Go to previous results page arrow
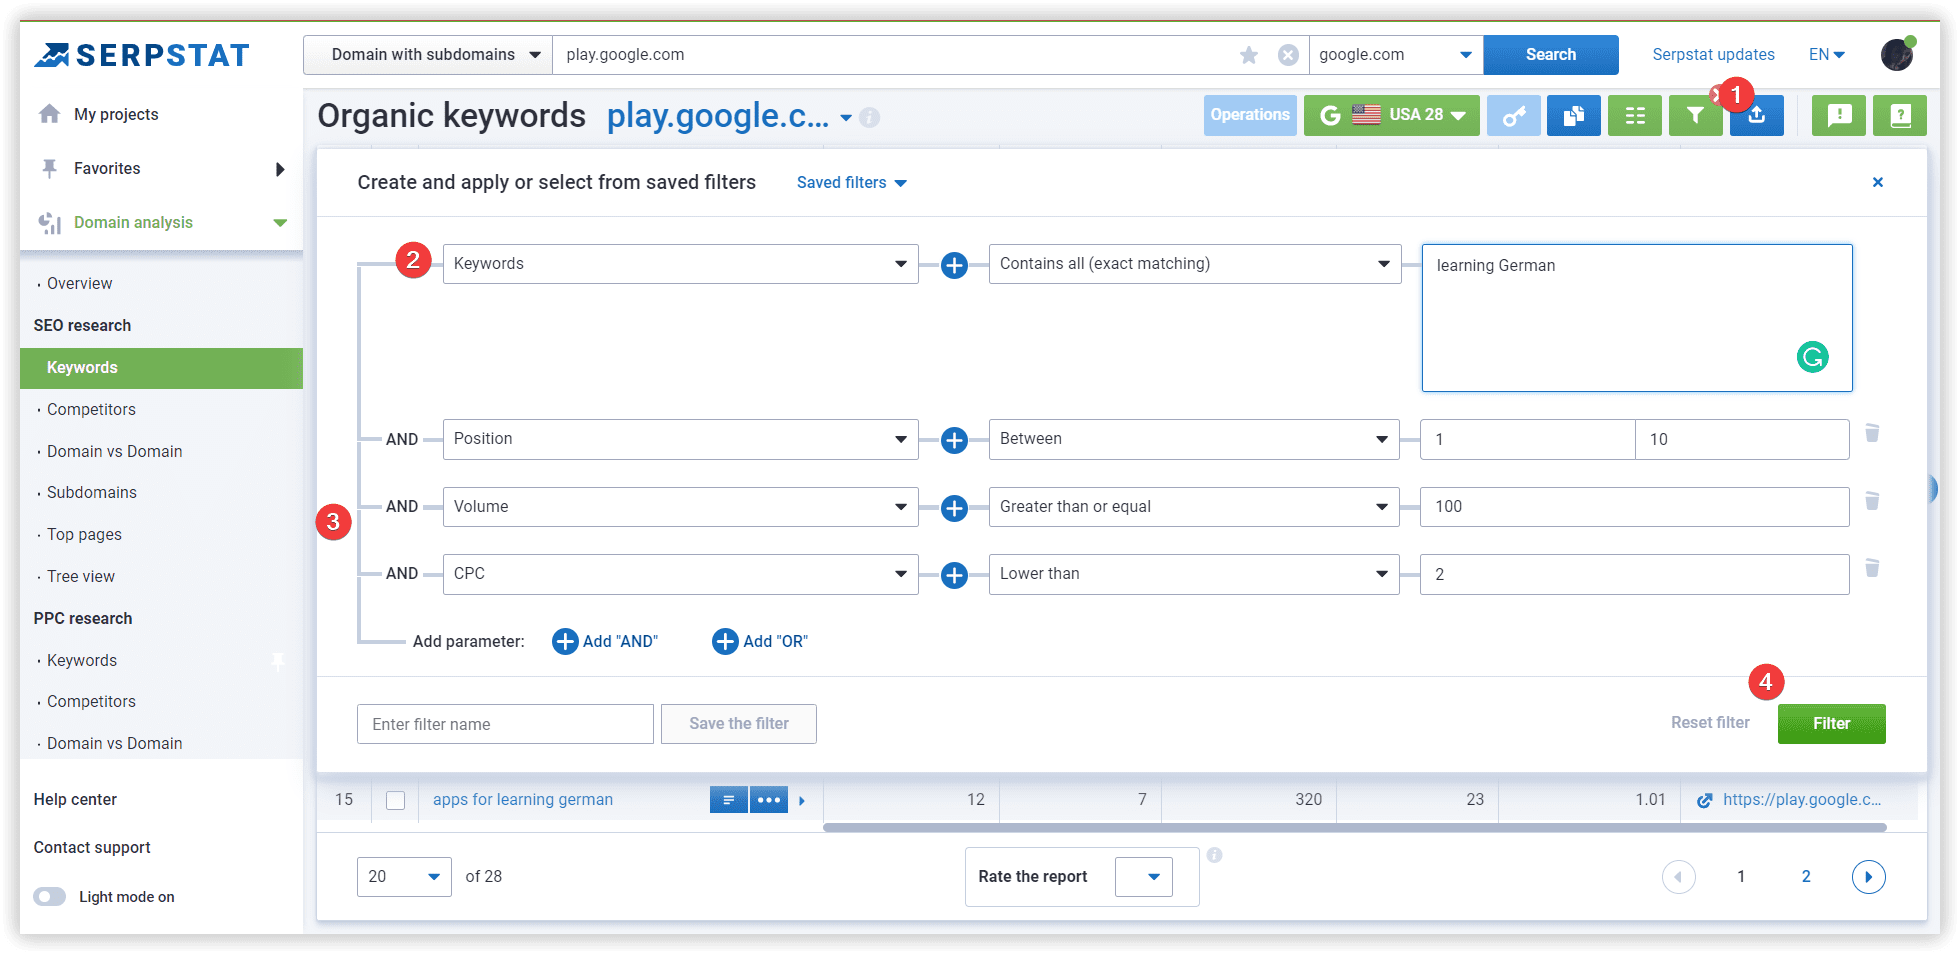 1679,877
